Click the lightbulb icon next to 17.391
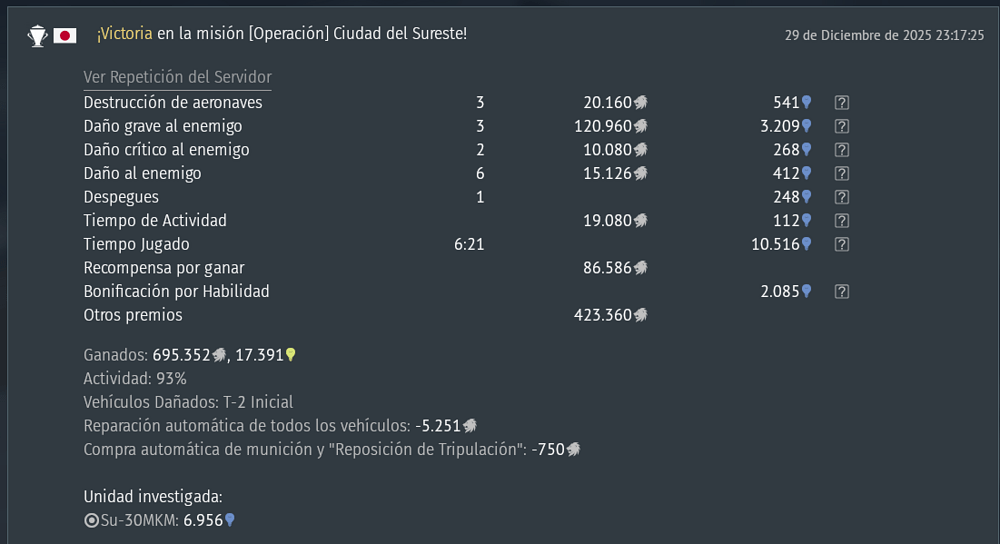This screenshot has width=1000, height=544. 291,355
